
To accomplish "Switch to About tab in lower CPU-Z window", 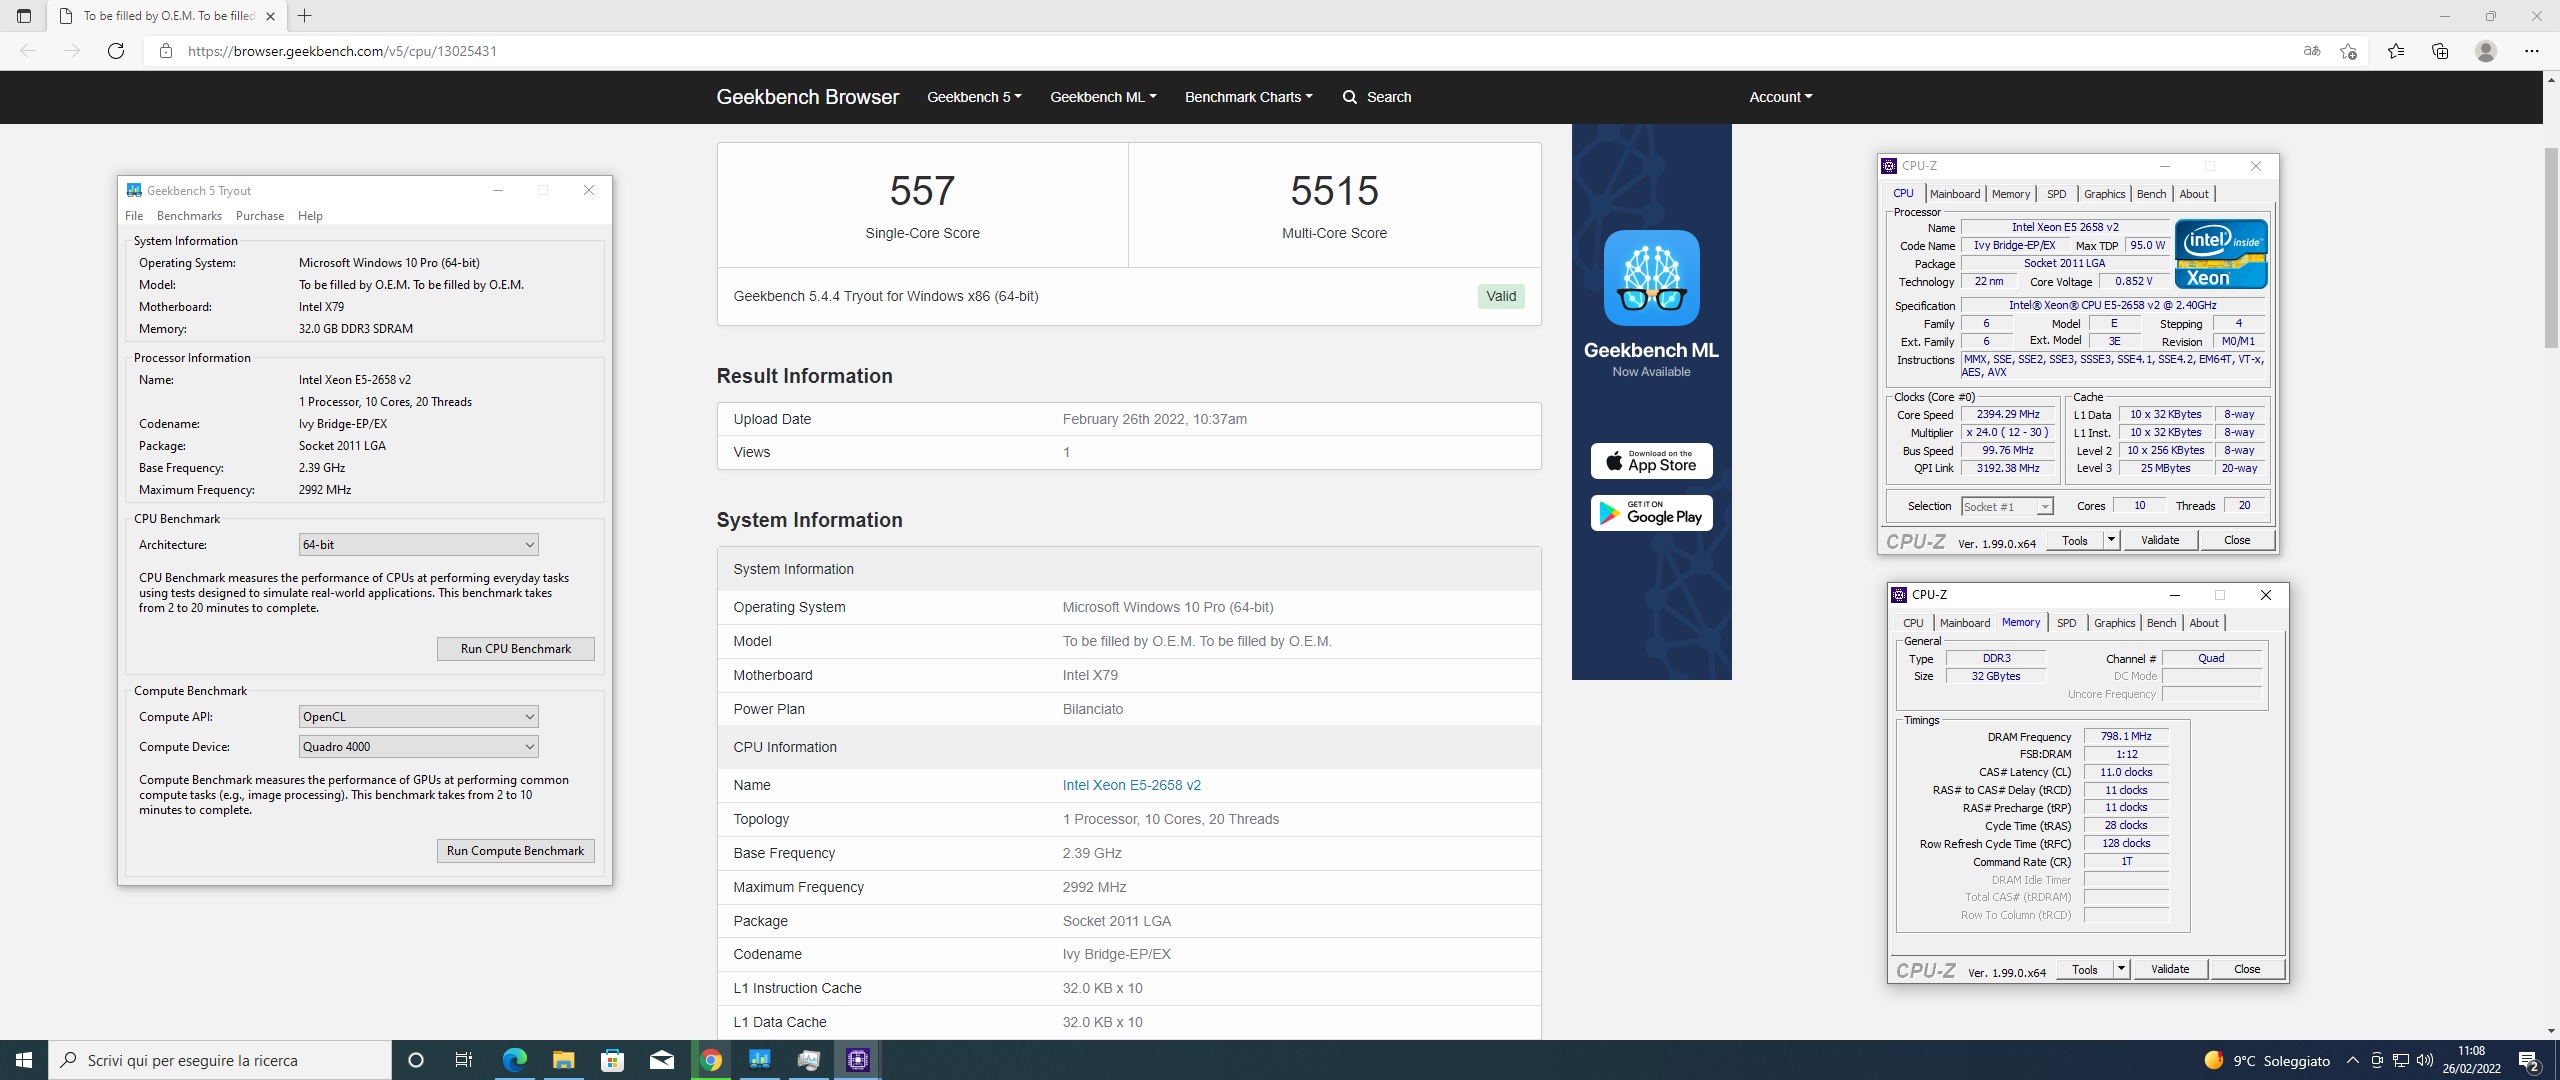I will 2204,623.
